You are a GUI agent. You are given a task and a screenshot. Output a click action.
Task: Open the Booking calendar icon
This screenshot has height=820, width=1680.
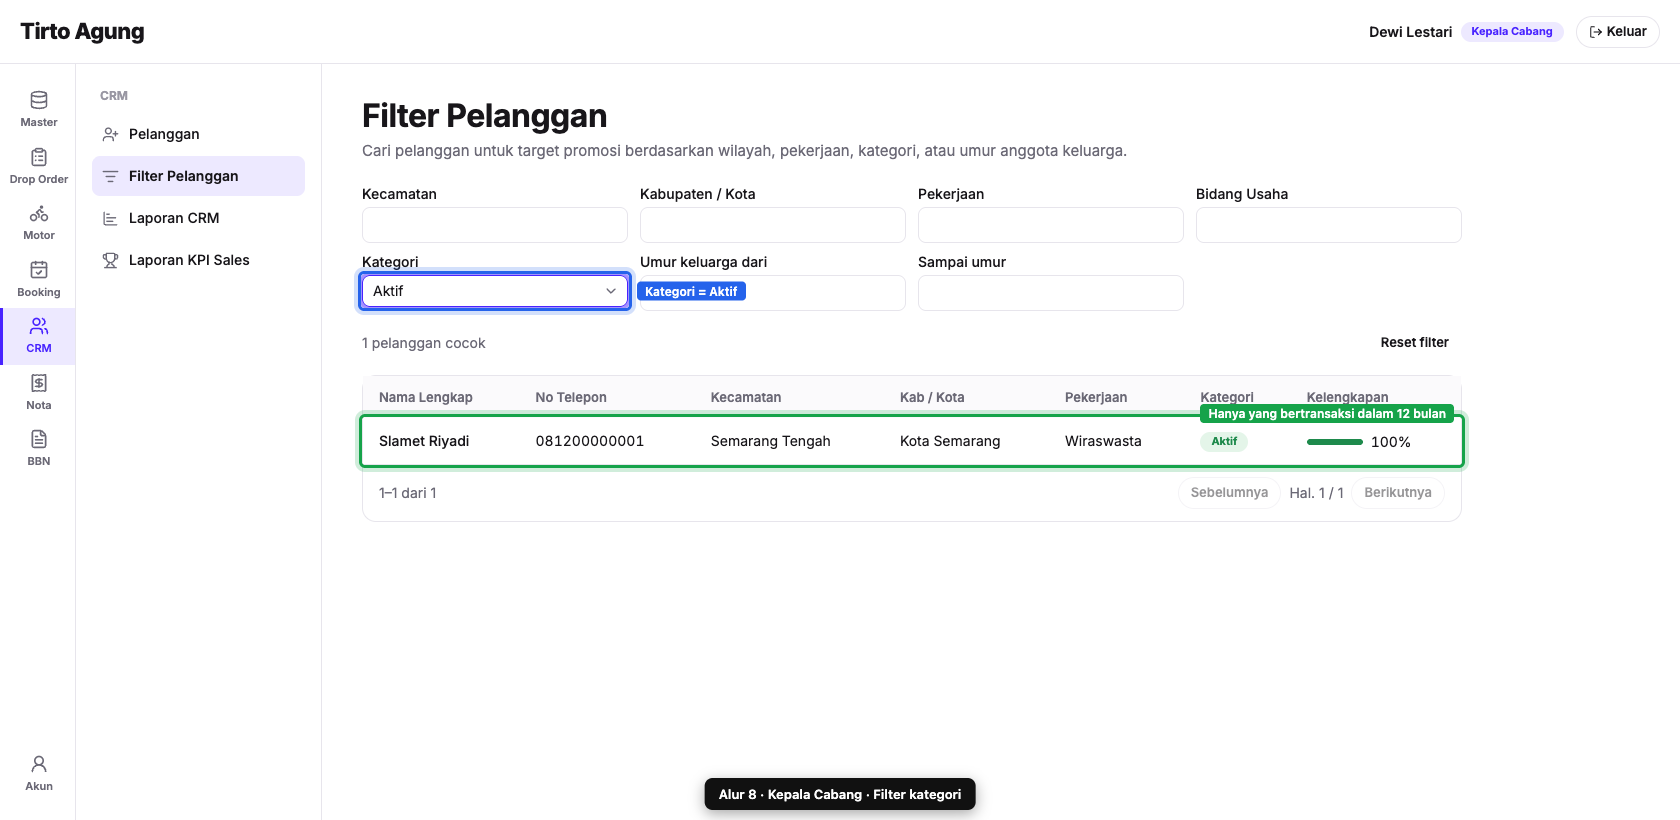[x=39, y=270]
